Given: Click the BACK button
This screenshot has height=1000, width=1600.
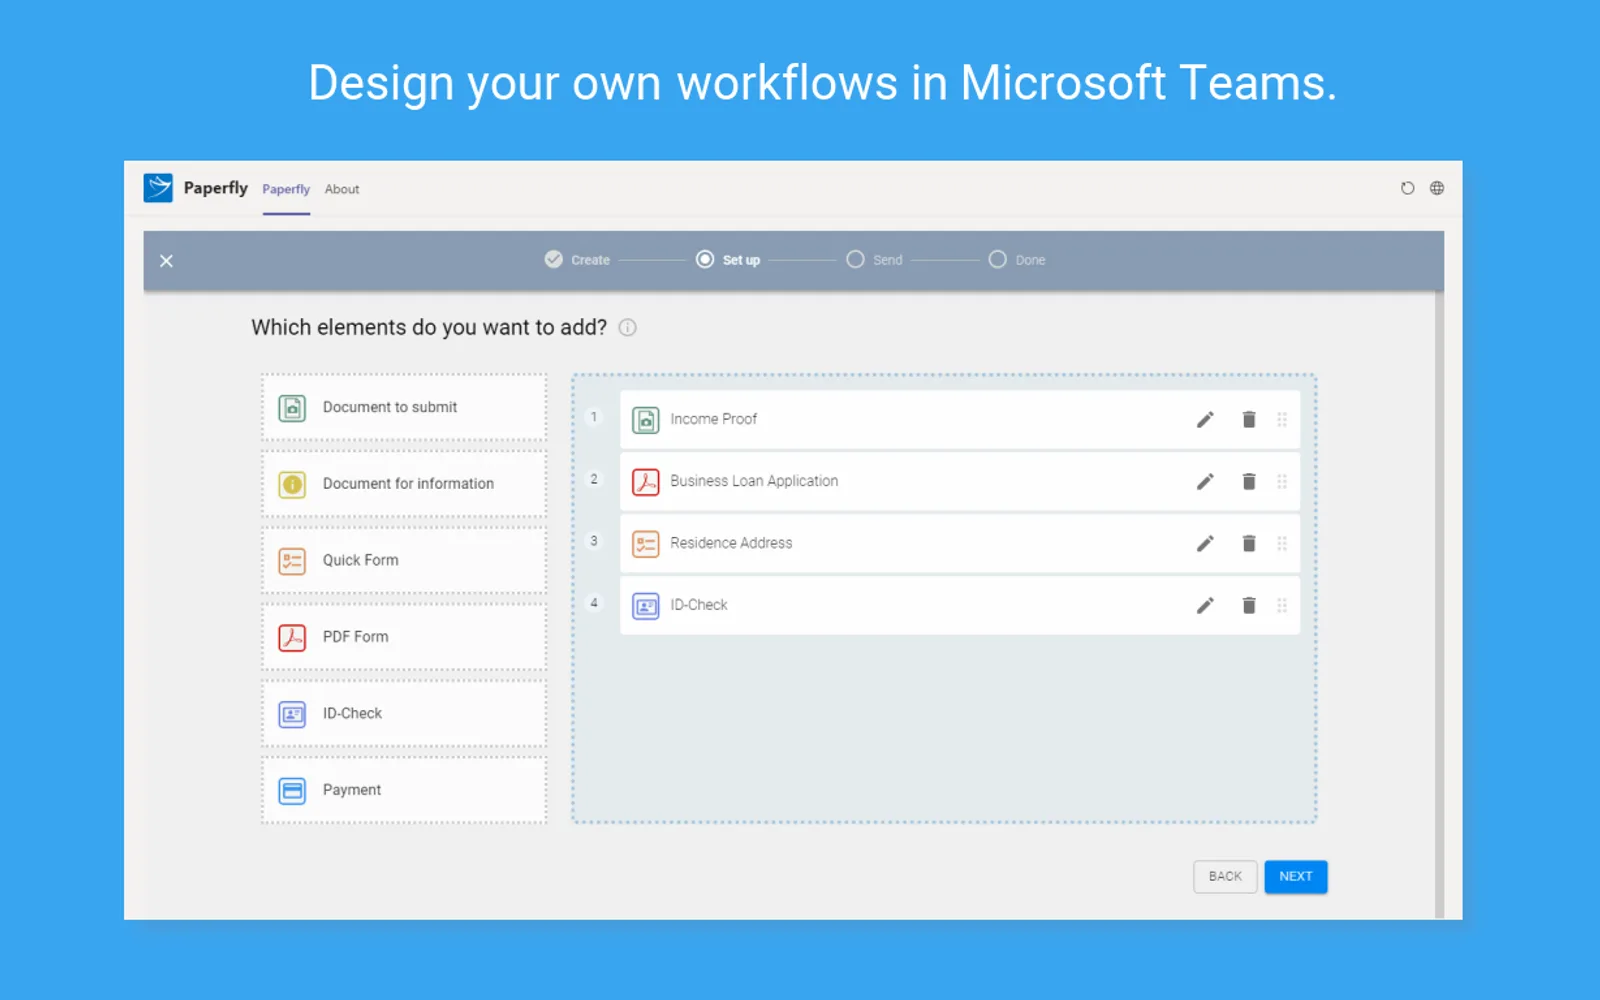Looking at the screenshot, I should pos(1225,877).
